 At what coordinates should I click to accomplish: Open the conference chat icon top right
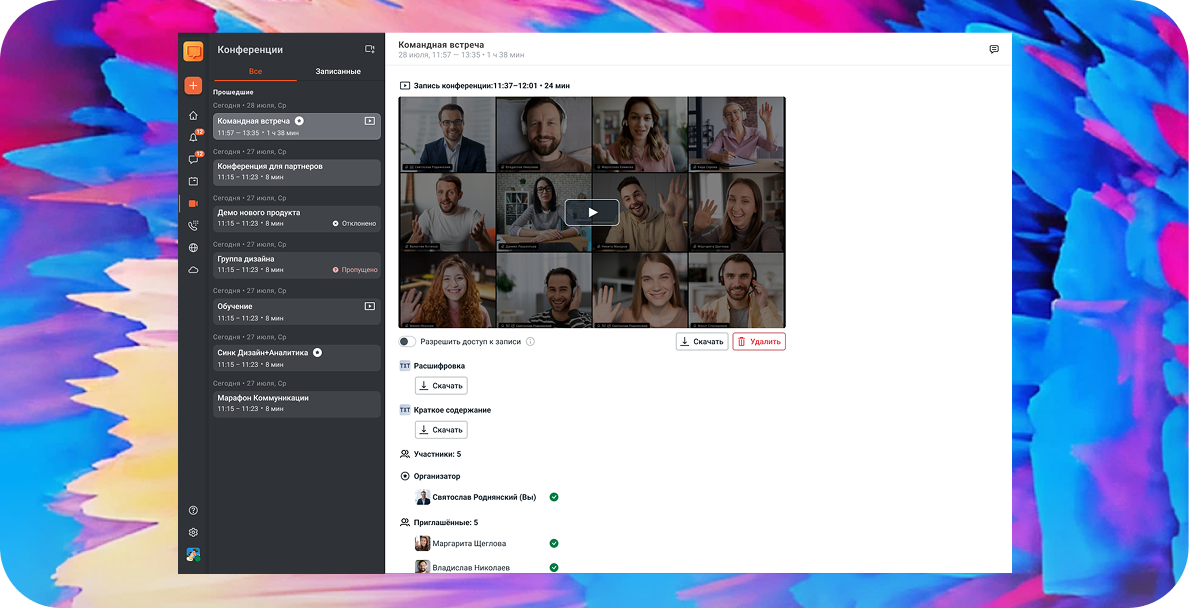(993, 49)
